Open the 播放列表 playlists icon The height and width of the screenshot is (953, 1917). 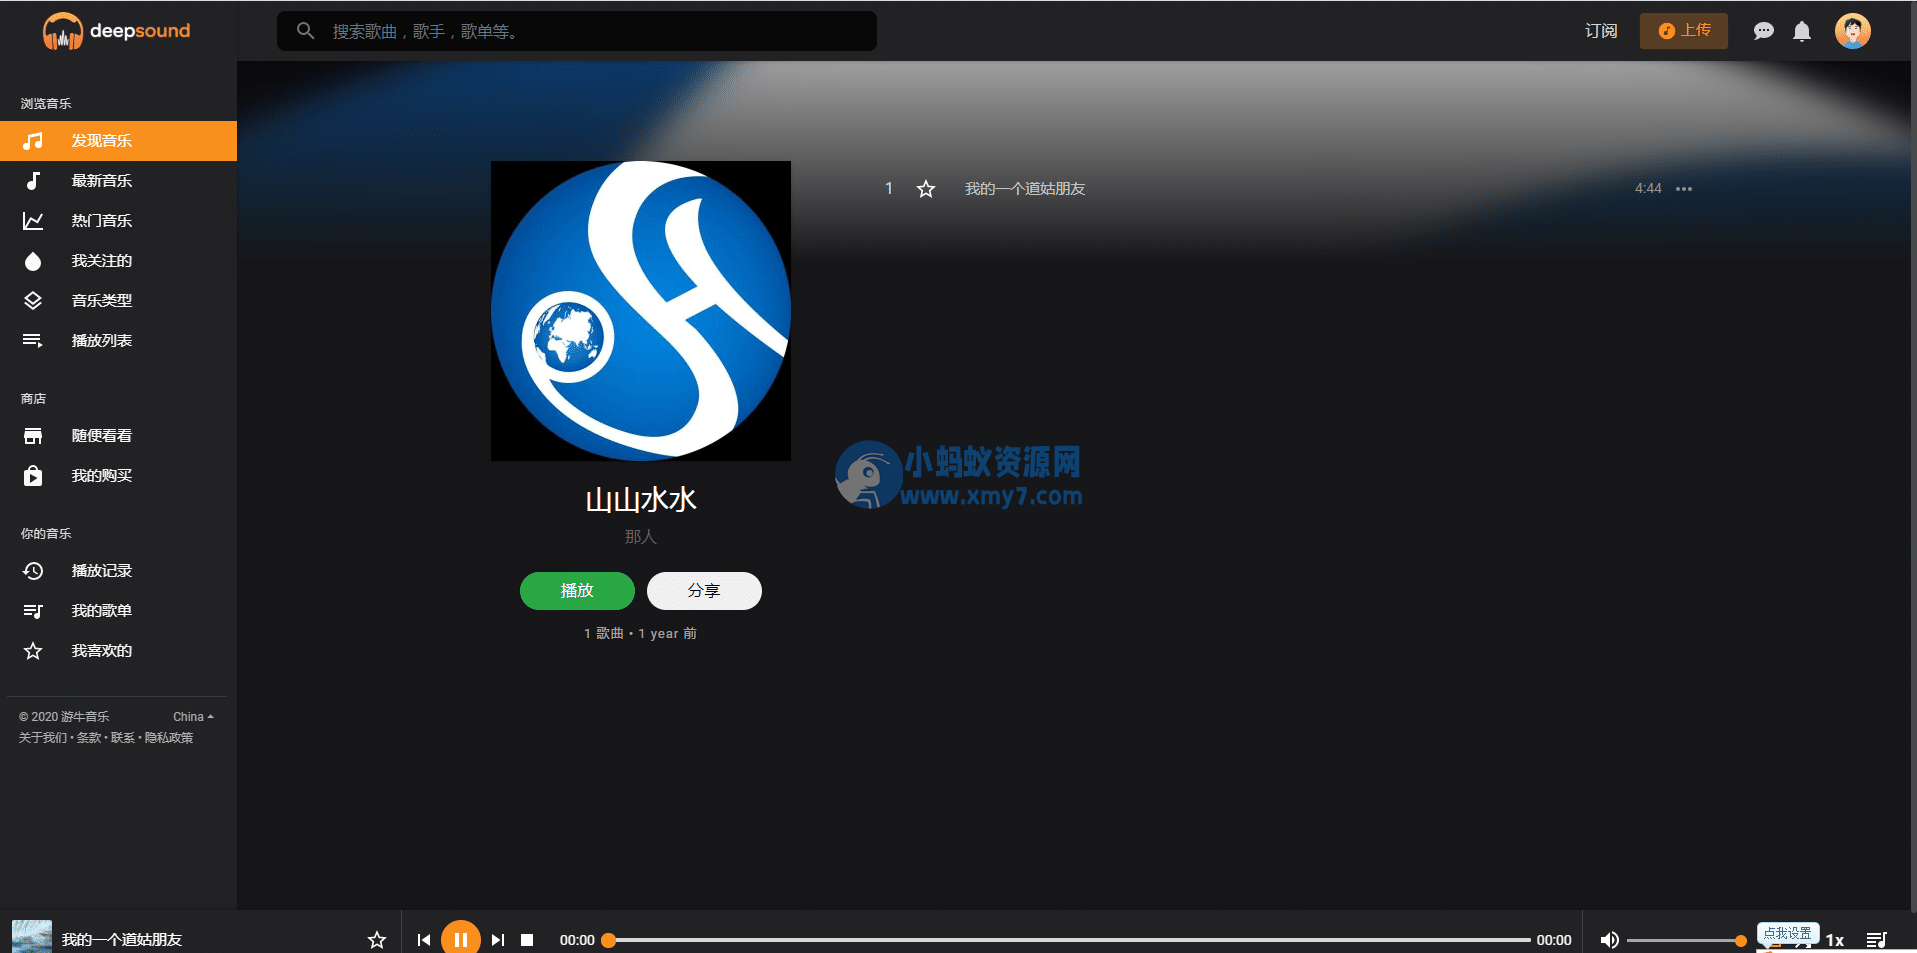tap(33, 340)
